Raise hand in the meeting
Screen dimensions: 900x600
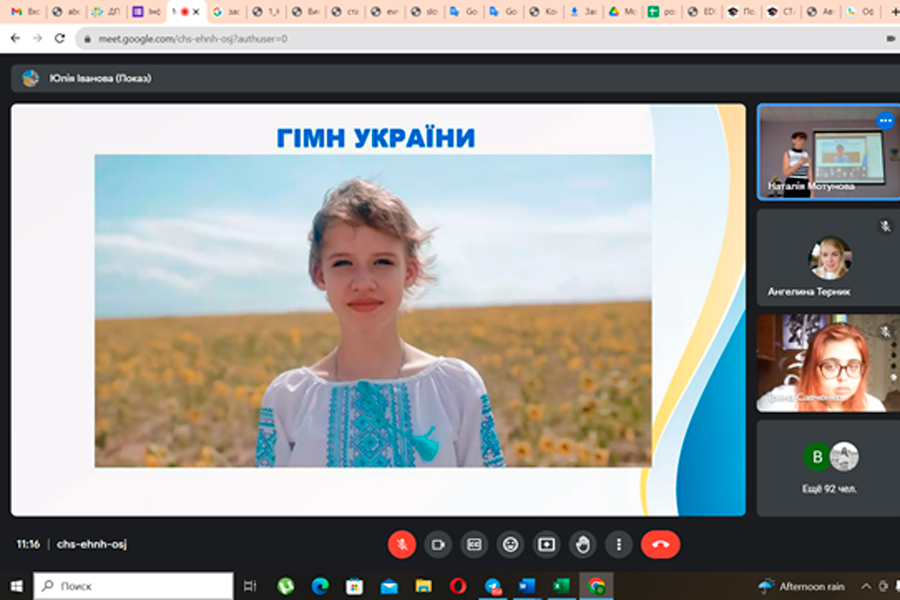583,544
